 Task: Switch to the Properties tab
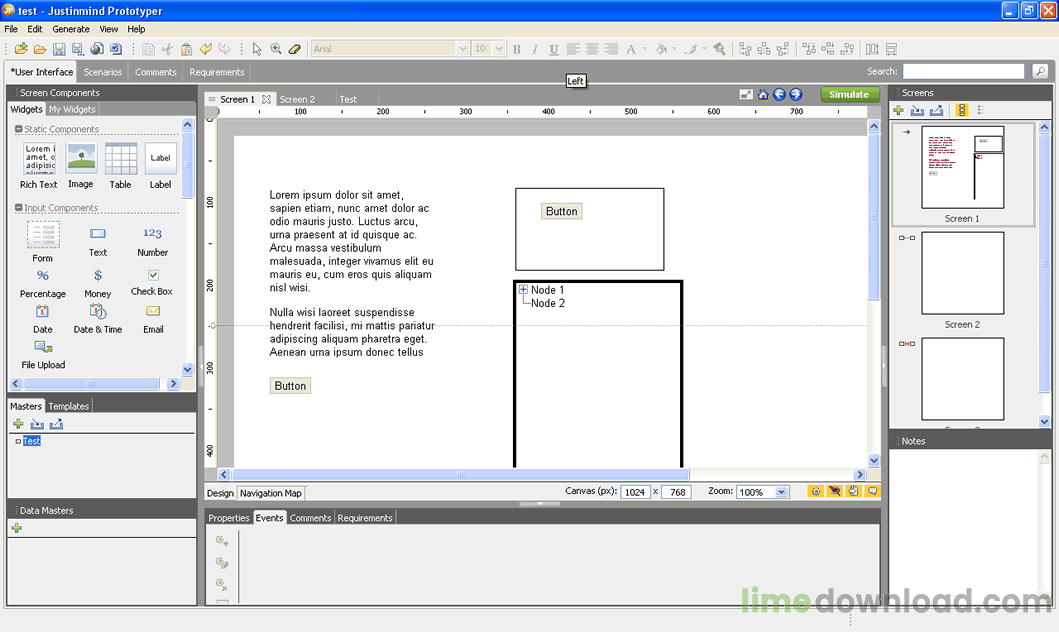click(228, 518)
